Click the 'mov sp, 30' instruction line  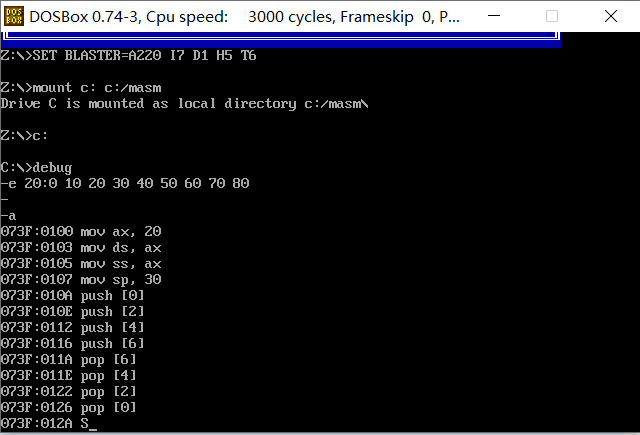coord(81,280)
